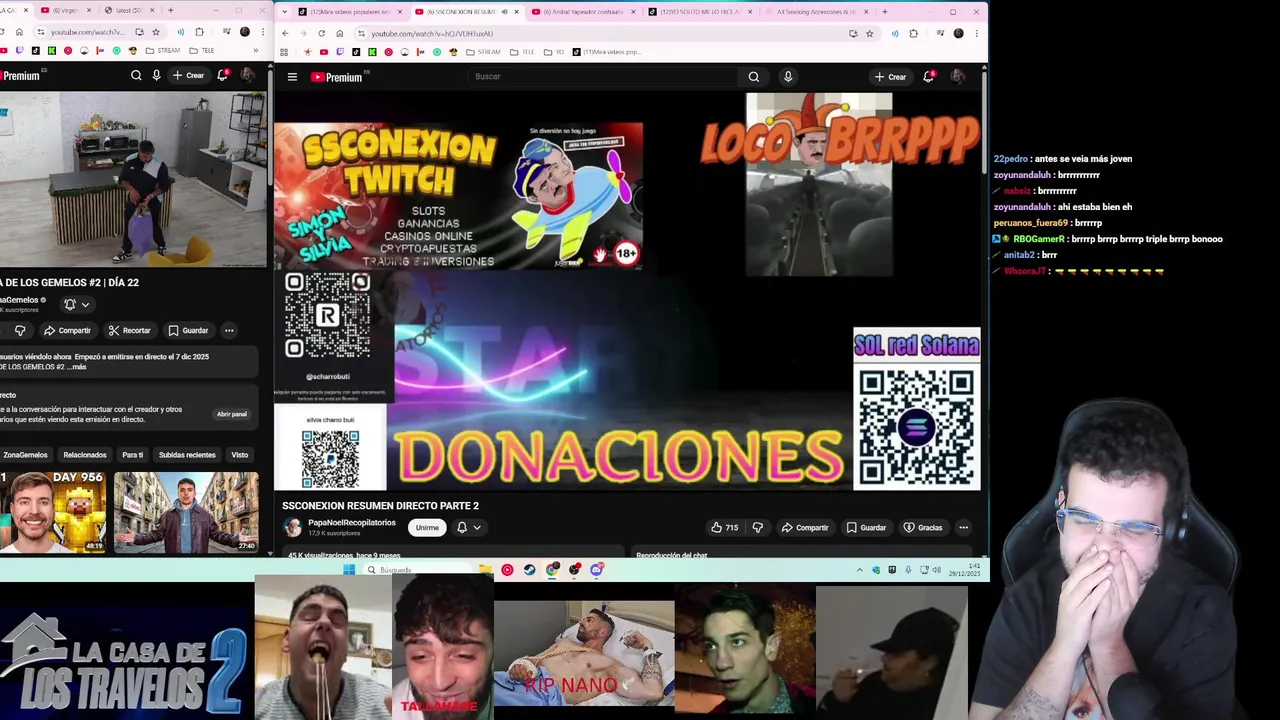Click the Unirme membership button
Screen dimensions: 1280x720
coord(427,528)
